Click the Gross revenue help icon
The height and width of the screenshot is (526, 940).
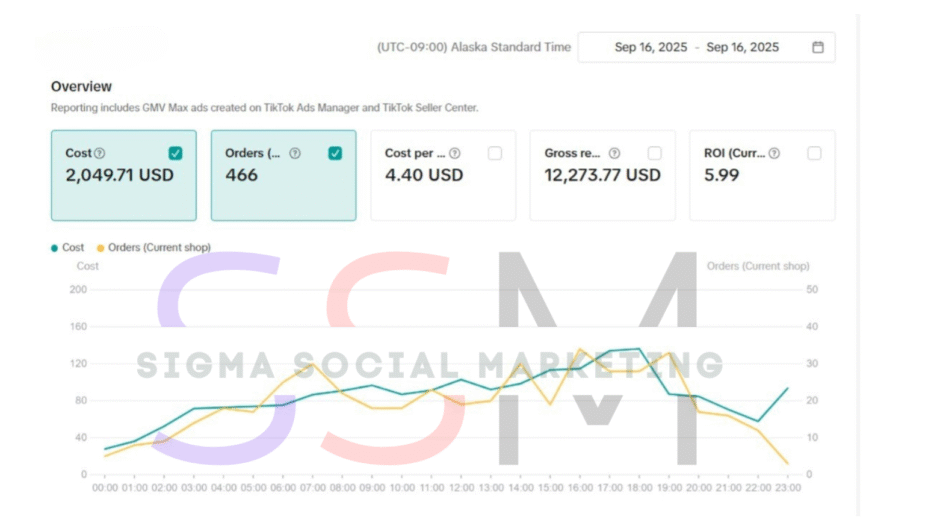click(614, 153)
